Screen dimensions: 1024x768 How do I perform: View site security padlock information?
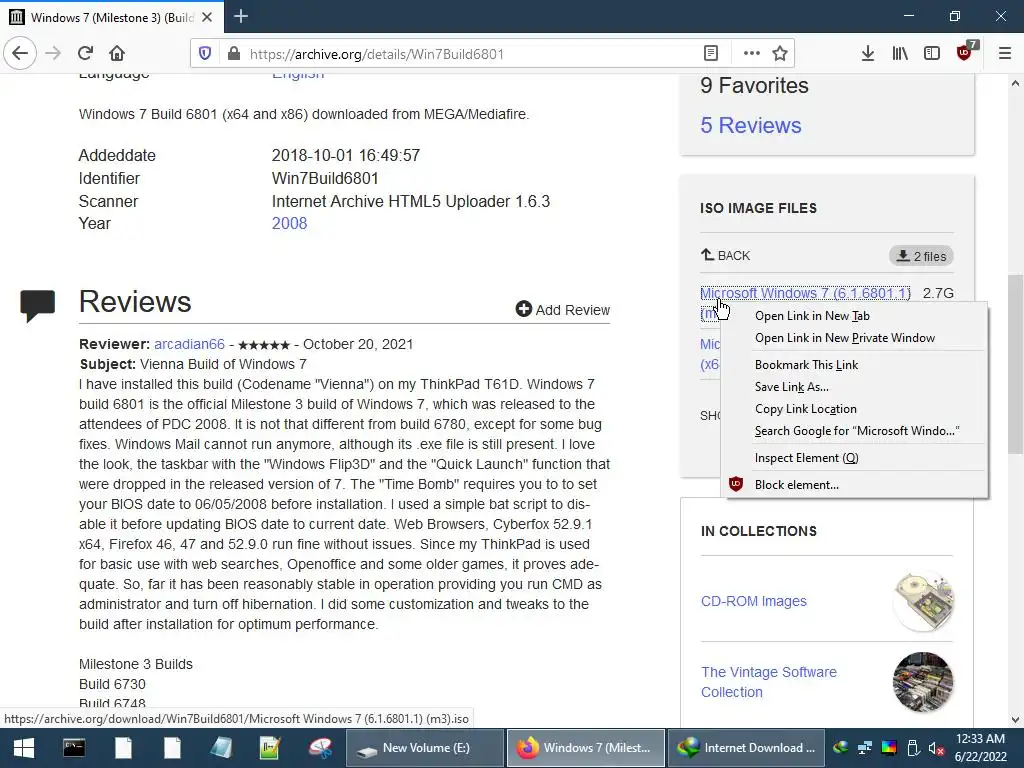pyautogui.click(x=234, y=54)
